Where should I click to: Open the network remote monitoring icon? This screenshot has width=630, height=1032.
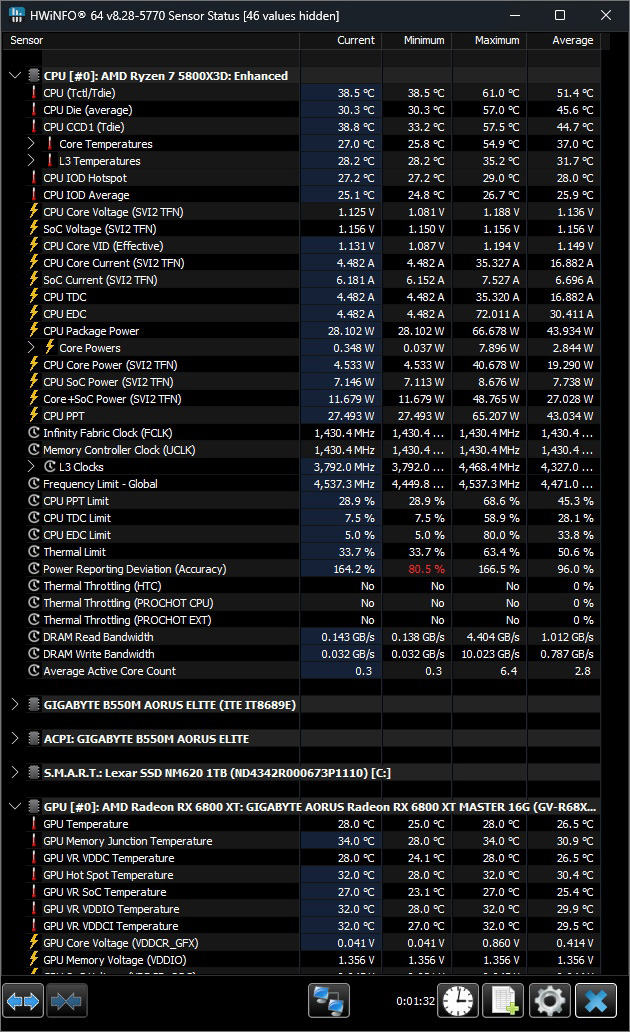click(x=327, y=1000)
